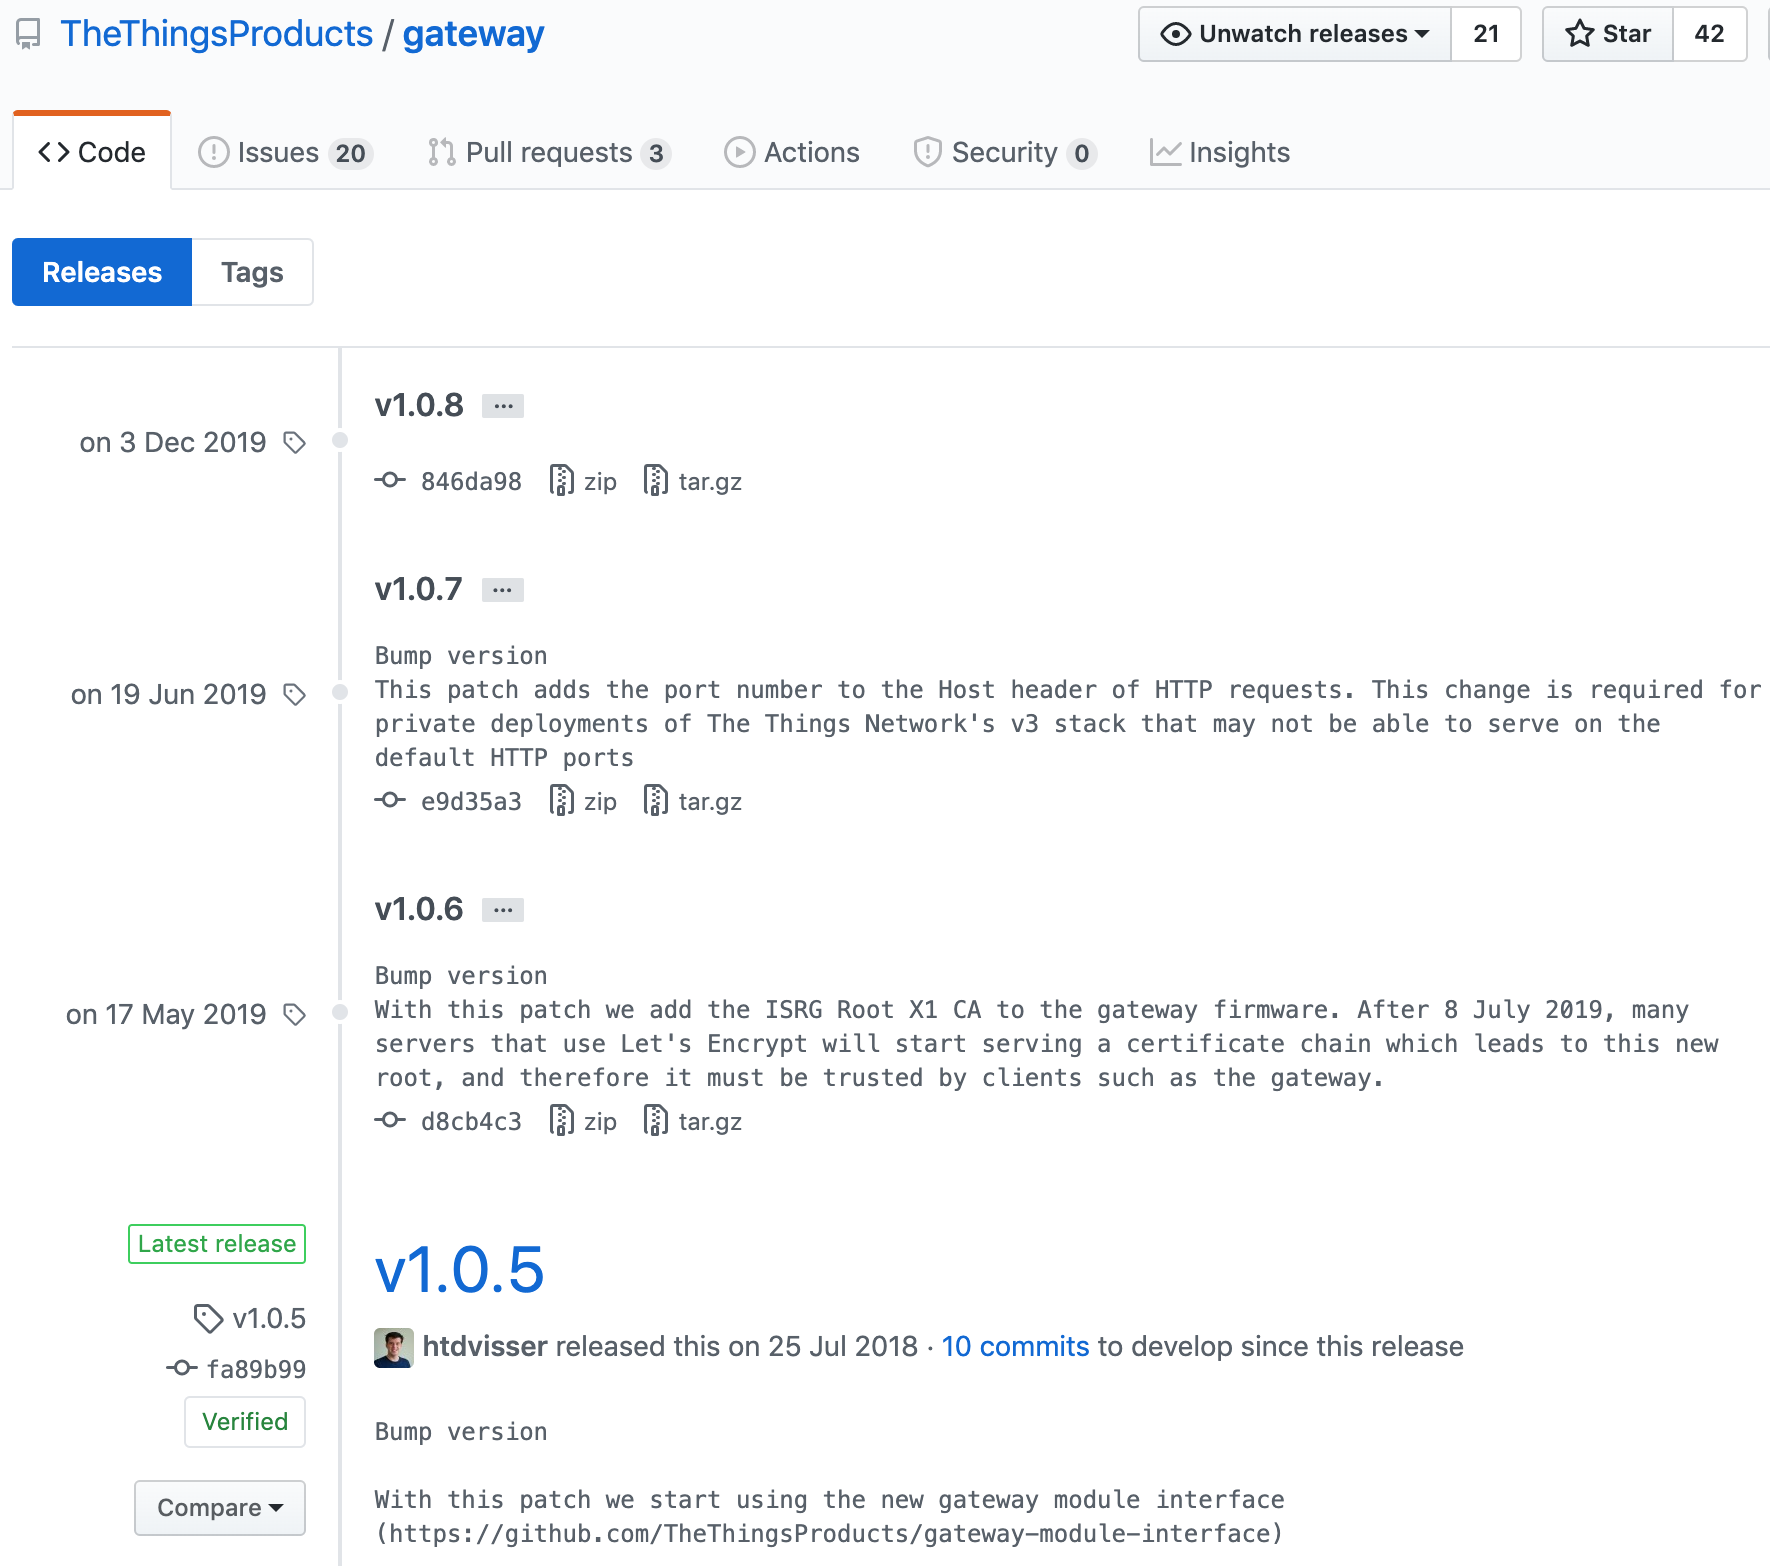Screen dimensions: 1770x1566
Task: View the 42 stargazers count
Action: pyautogui.click(x=1709, y=34)
